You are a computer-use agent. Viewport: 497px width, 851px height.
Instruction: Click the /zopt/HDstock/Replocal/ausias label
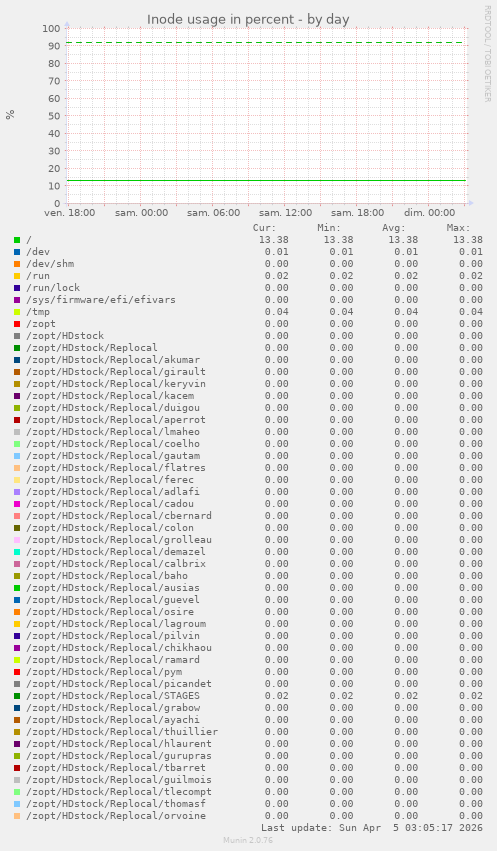pyautogui.click(x=113, y=587)
